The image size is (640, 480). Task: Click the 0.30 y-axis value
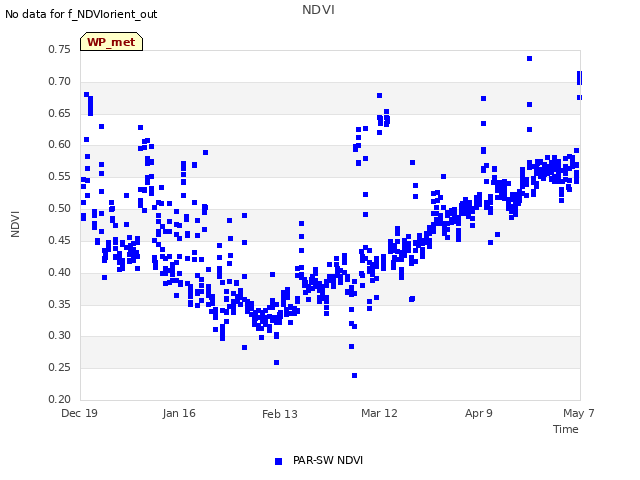pyautogui.click(x=60, y=336)
